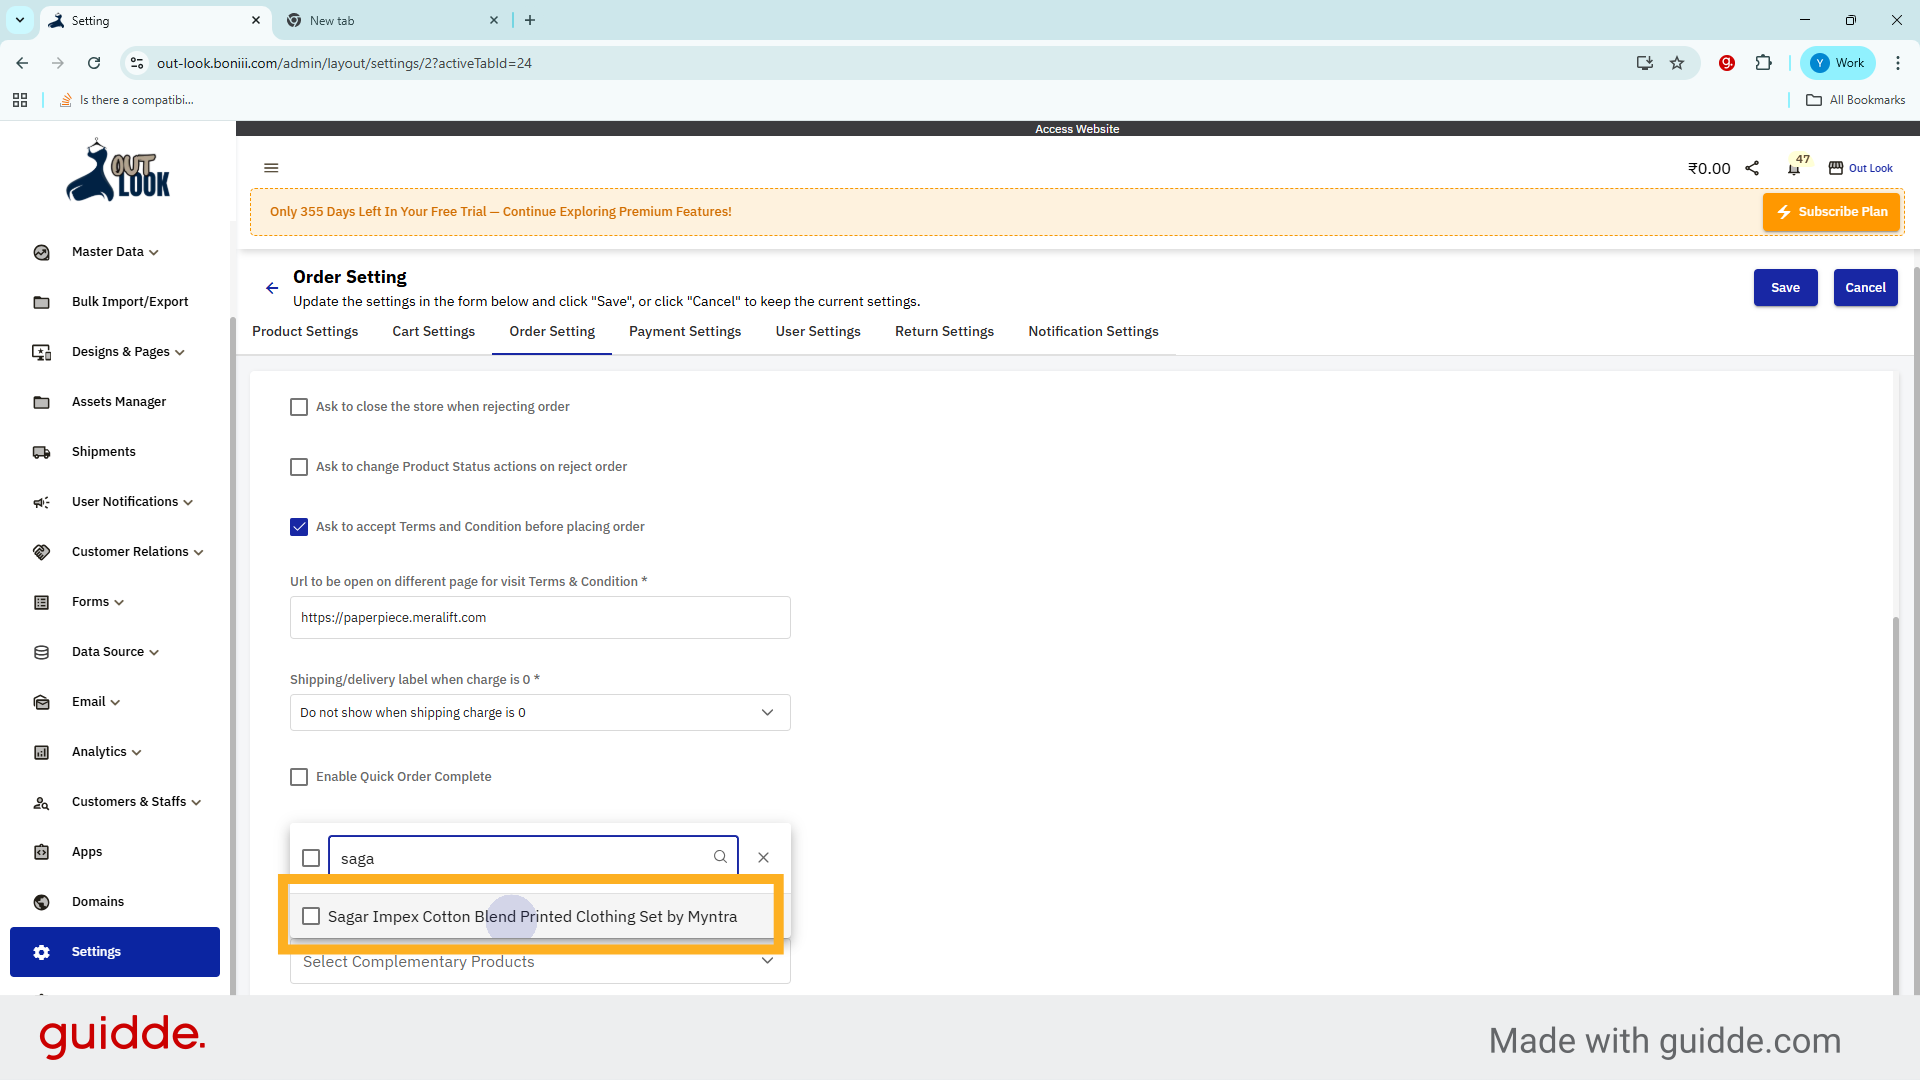Switch to Return Settings tab
Screen dimensions: 1920x1080
coord(944,331)
